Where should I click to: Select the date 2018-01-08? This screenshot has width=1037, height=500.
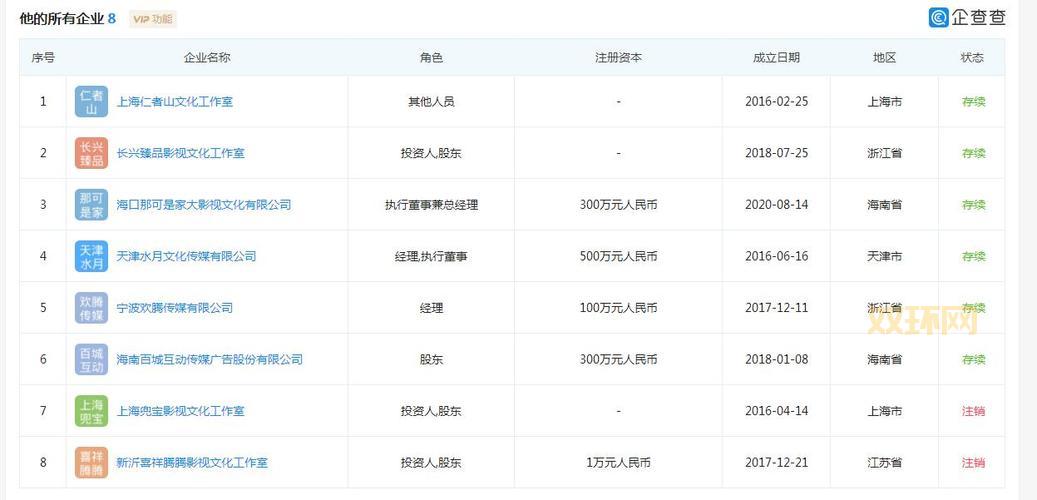[x=776, y=360]
